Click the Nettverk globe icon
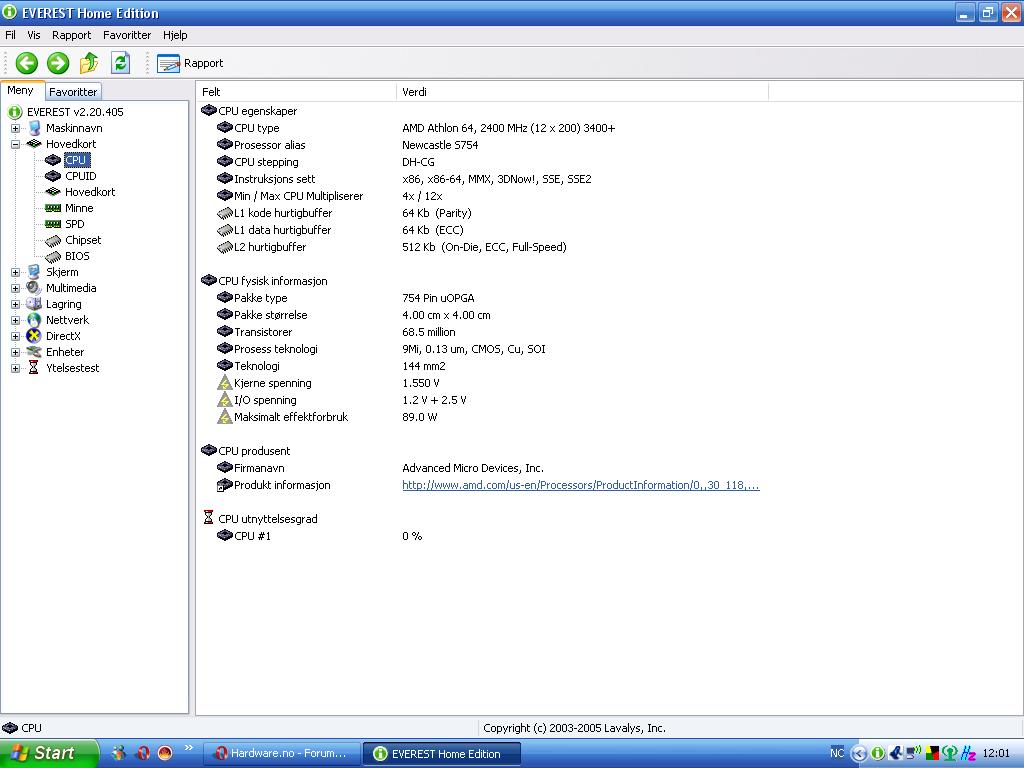 34,320
